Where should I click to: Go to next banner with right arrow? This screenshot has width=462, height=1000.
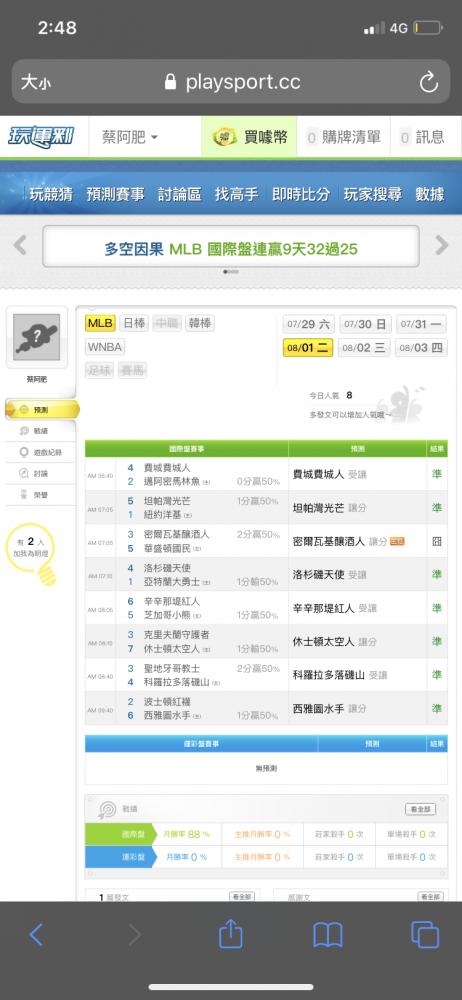coord(442,245)
